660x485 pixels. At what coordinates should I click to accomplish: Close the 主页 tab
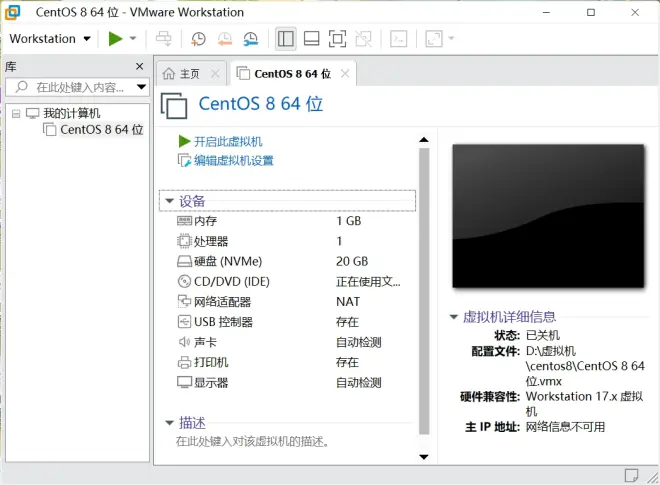tap(215, 74)
